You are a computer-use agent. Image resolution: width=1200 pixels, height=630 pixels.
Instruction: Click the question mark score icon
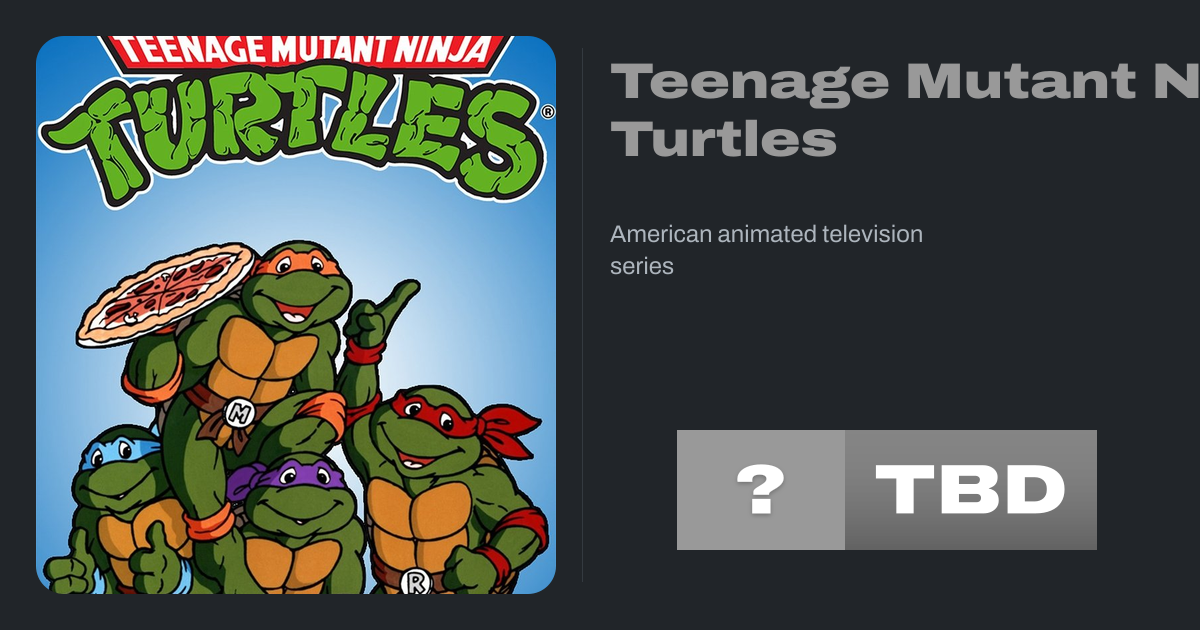click(760, 490)
